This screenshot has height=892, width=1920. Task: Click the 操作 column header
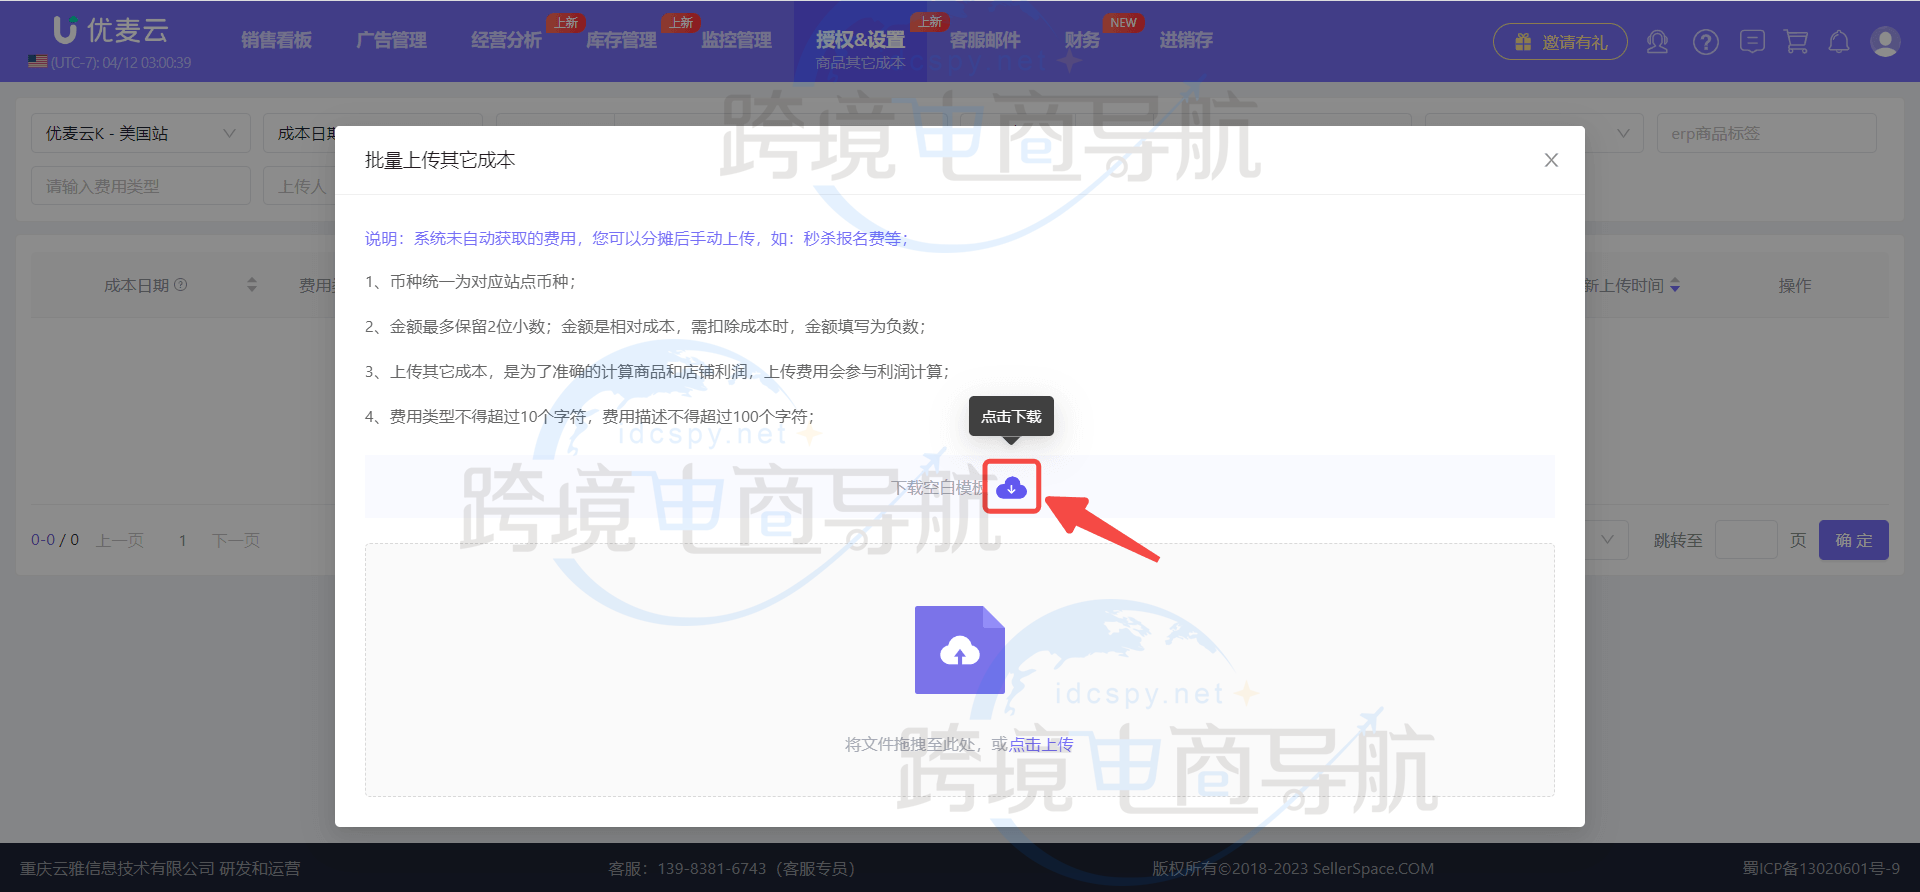tap(1795, 286)
